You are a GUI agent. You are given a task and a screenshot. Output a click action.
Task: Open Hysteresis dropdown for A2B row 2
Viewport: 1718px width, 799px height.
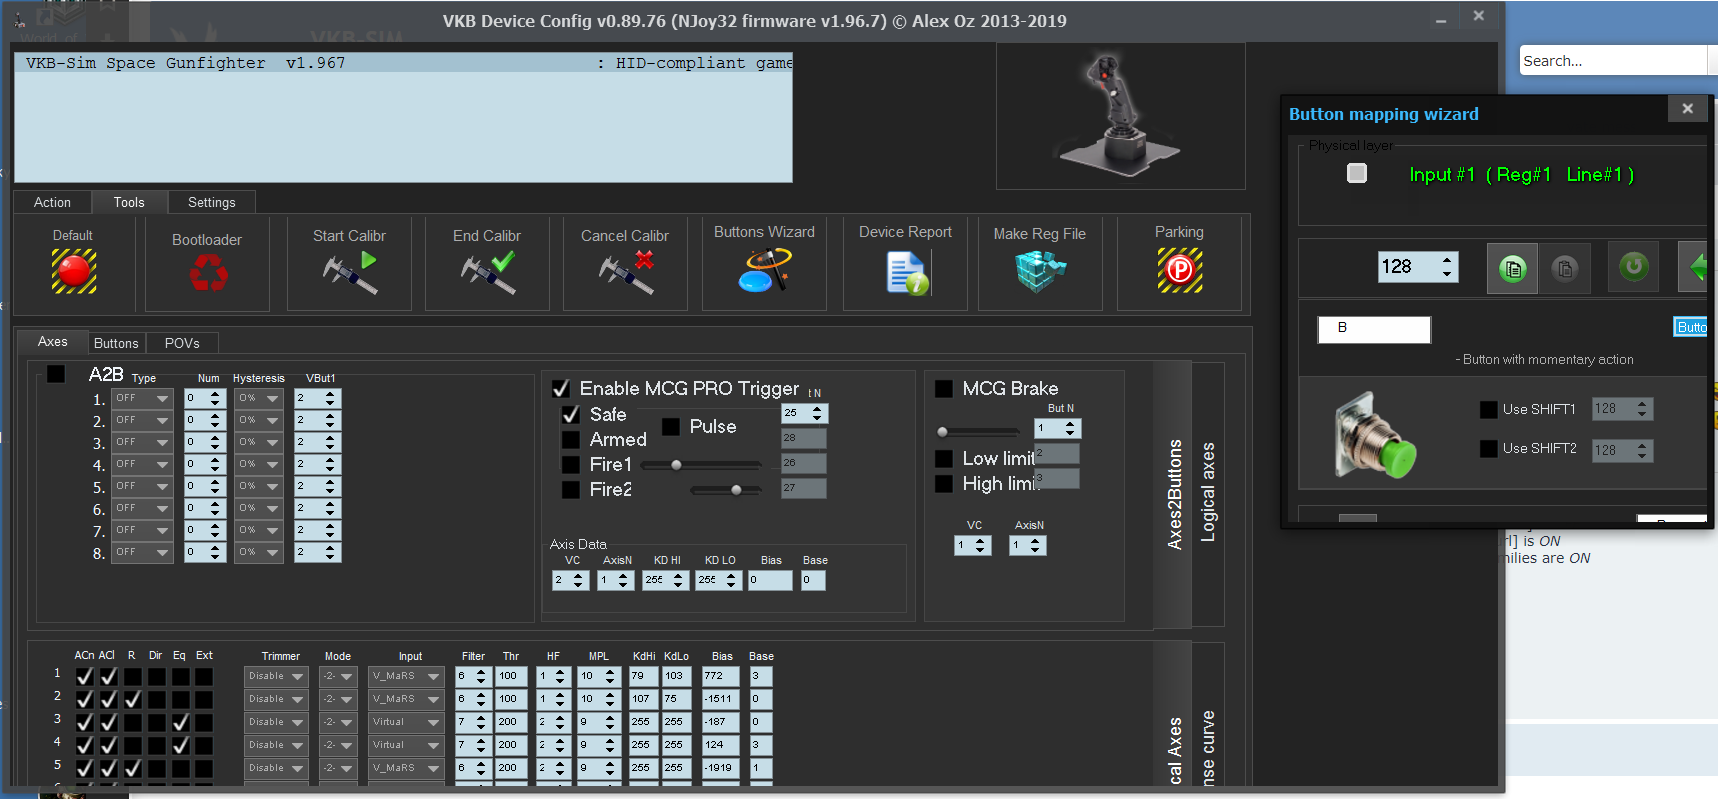click(x=259, y=420)
